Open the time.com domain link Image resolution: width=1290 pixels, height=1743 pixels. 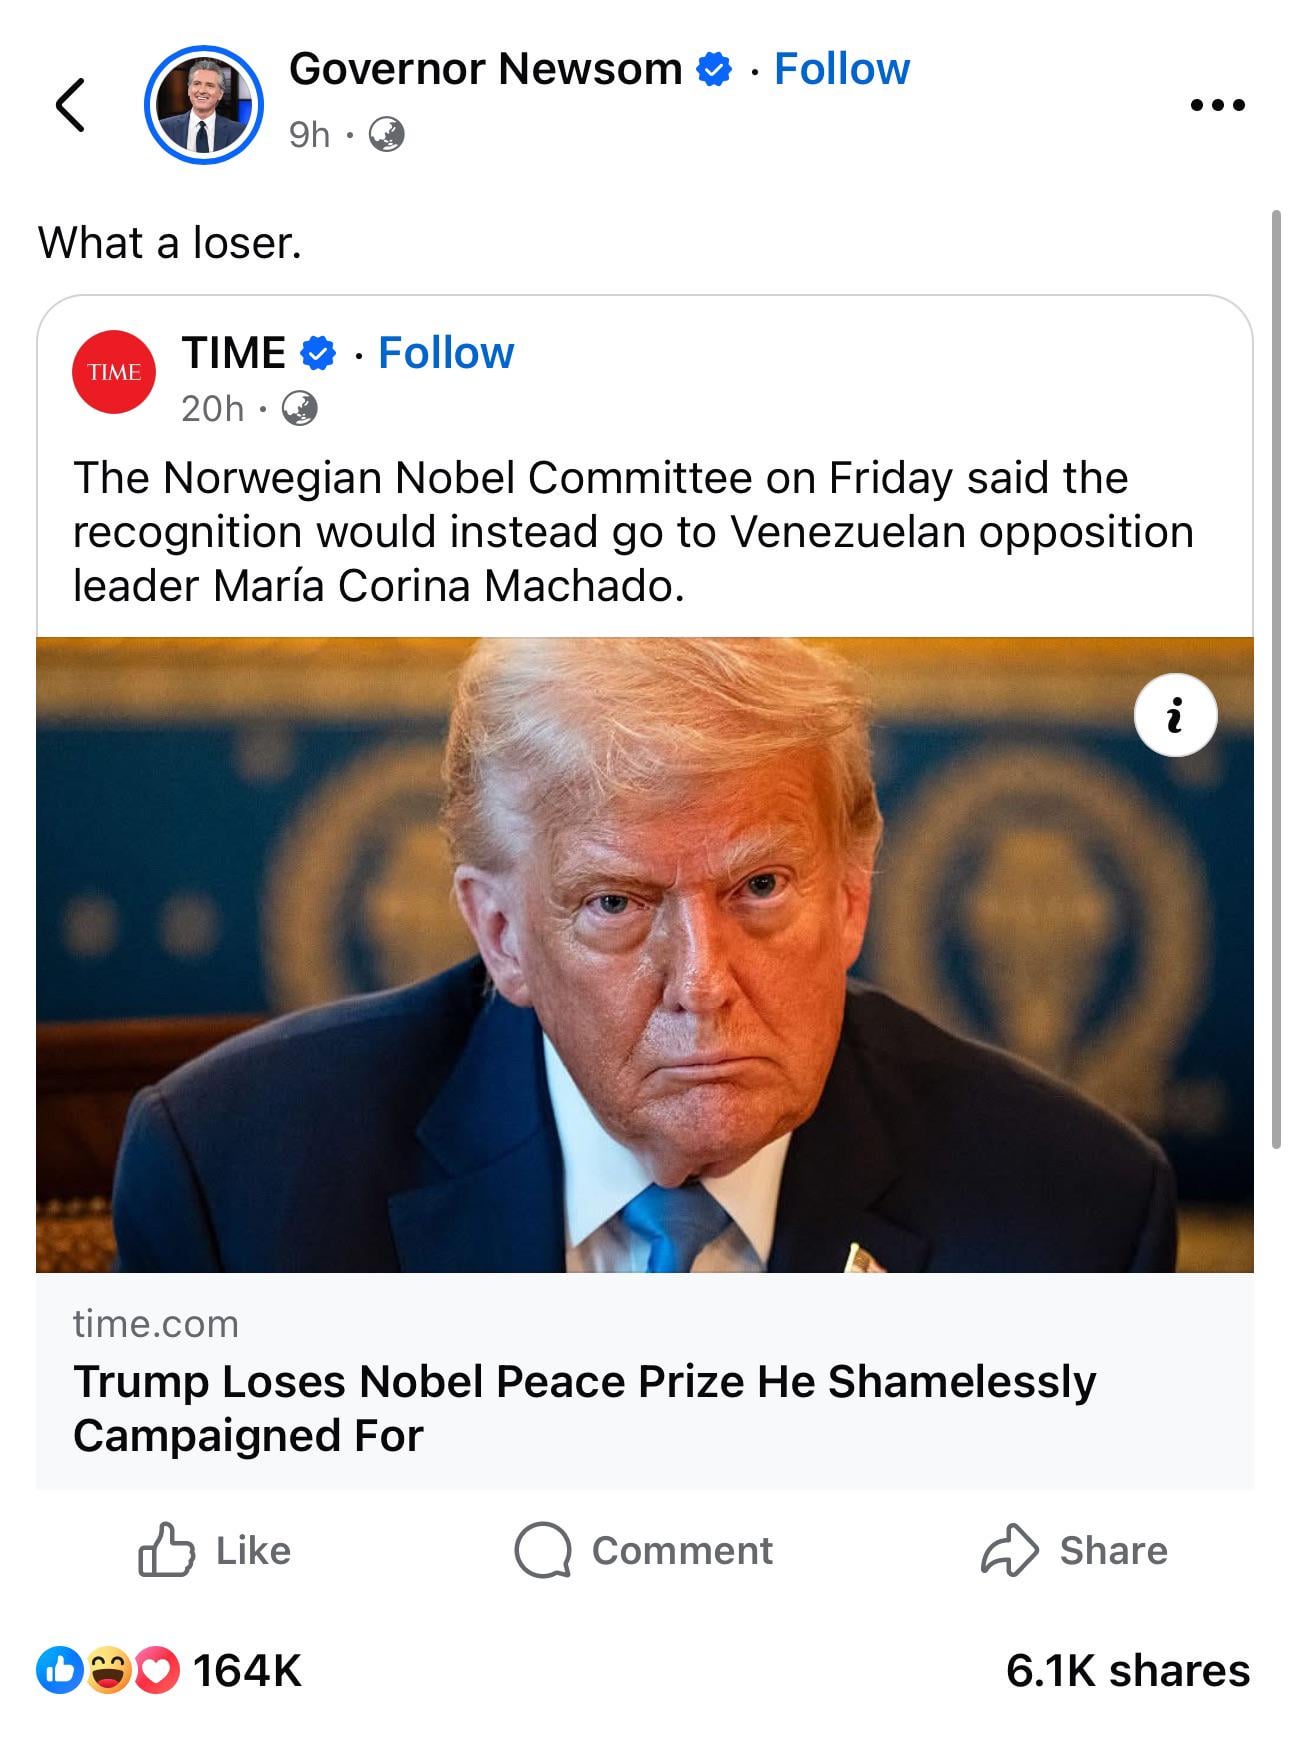pyautogui.click(x=156, y=1324)
